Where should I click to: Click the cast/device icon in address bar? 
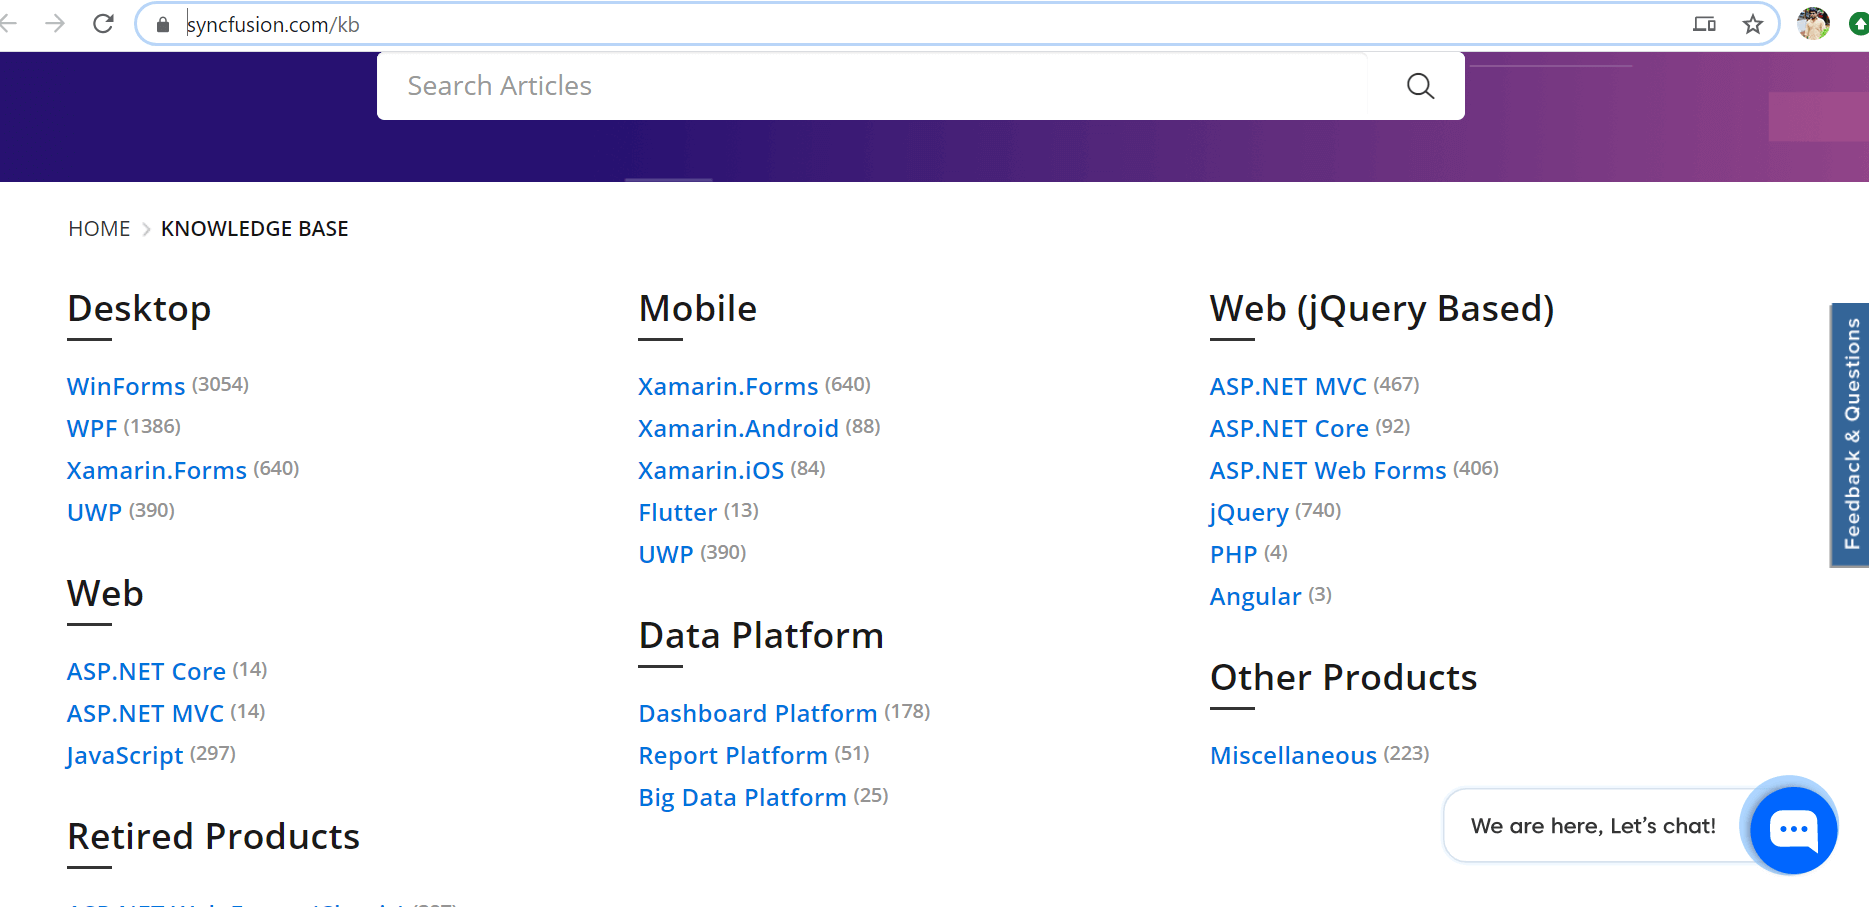point(1704,24)
